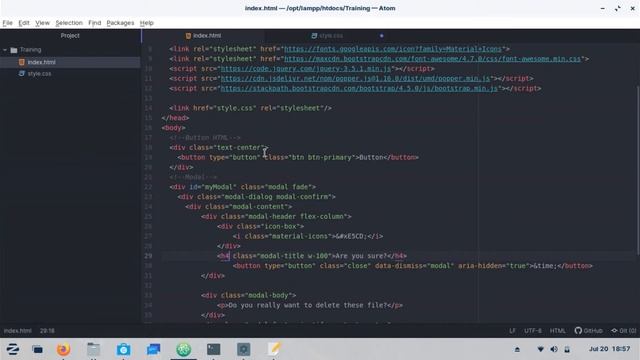The image size is (640, 360).
Task: Click the editor vertical scrollbar
Action: click(638, 171)
